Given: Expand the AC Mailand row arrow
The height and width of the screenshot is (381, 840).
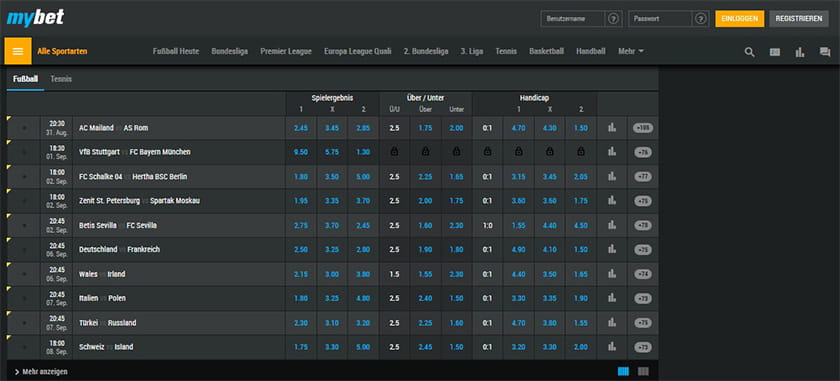Looking at the screenshot, I should click(24, 128).
